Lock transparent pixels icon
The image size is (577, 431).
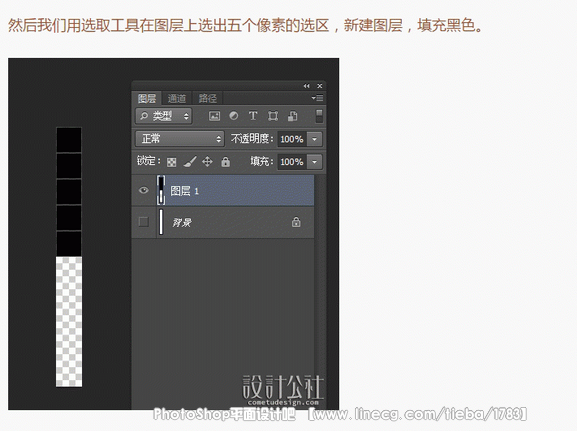[171, 162]
